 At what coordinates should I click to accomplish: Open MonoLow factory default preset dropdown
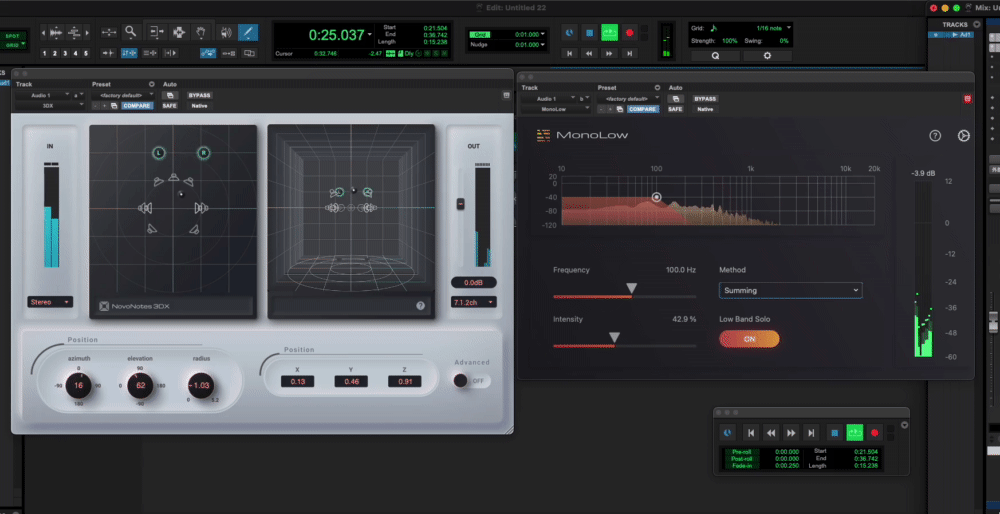click(629, 99)
